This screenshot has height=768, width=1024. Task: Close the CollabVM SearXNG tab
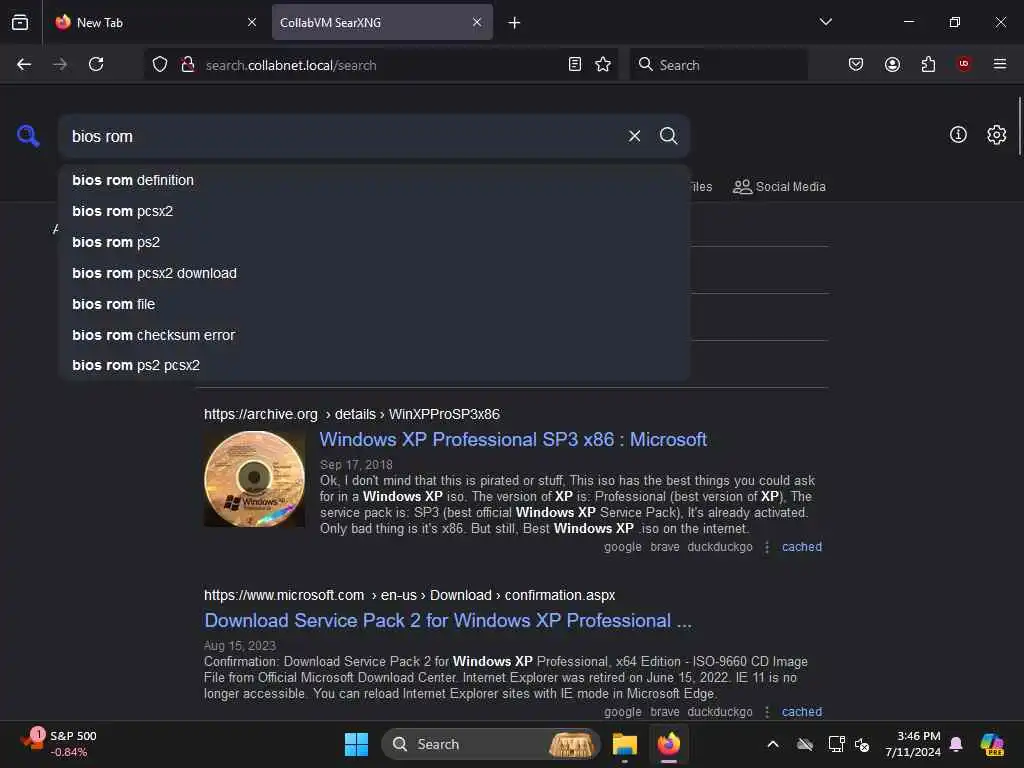tap(477, 22)
